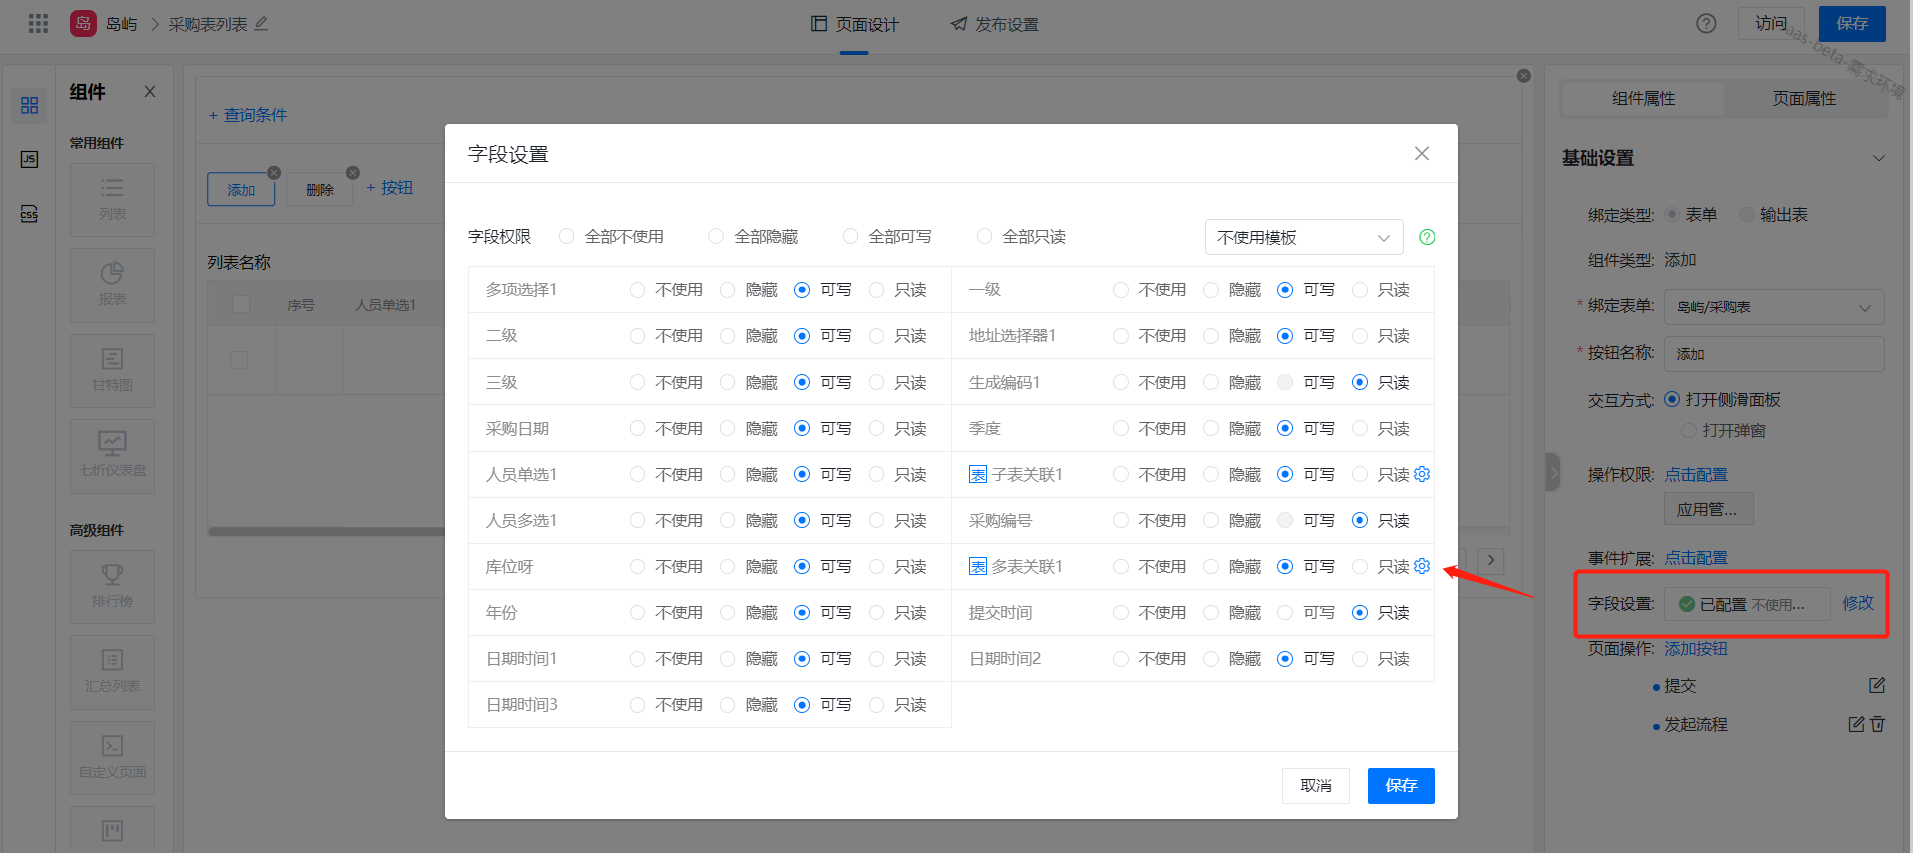The image size is (1913, 853).
Task: Click the 岛屿 breadcrumb link
Action: pos(121,24)
